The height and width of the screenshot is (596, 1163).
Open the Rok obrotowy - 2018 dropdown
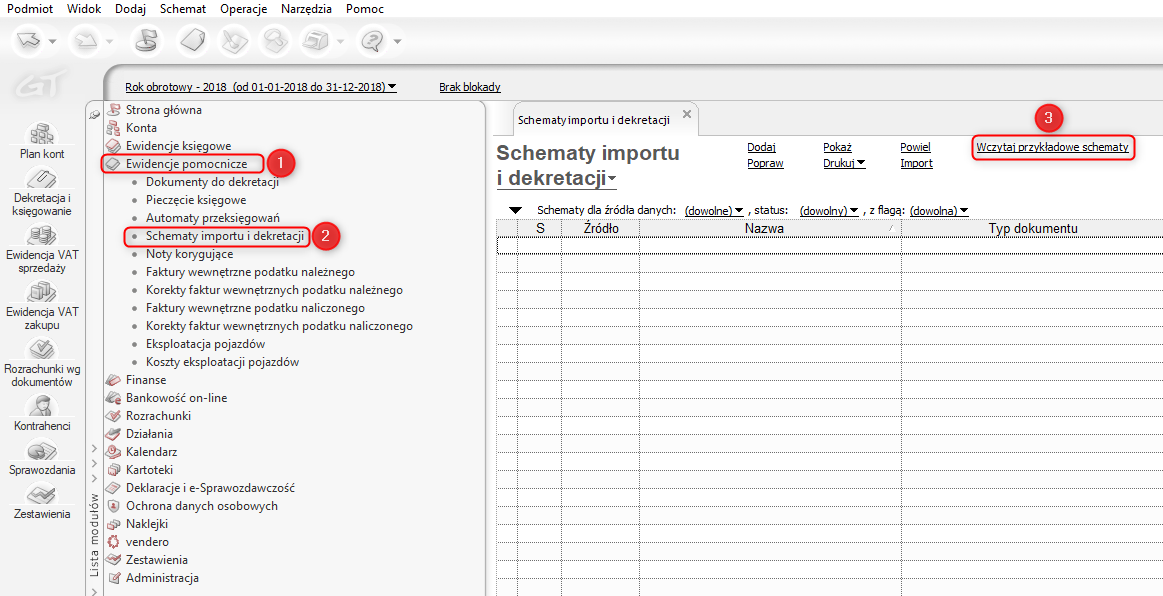260,87
